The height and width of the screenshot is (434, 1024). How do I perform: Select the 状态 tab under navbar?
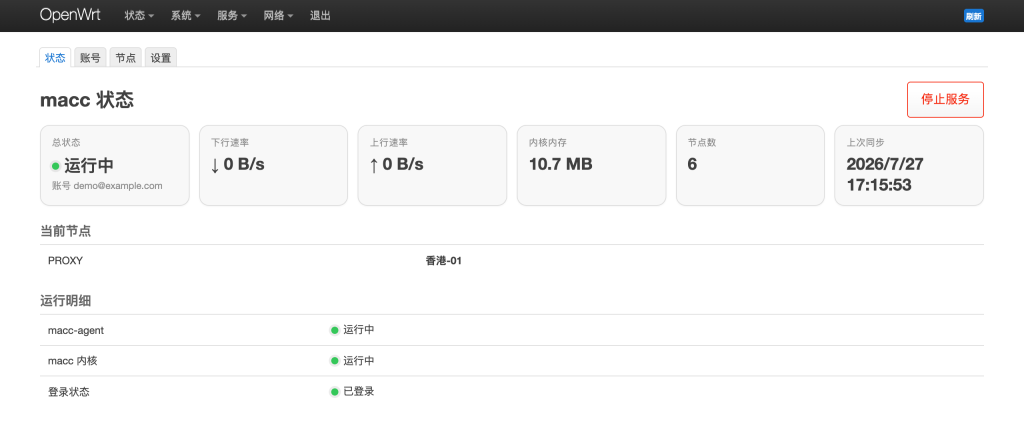pyautogui.click(x=55, y=57)
